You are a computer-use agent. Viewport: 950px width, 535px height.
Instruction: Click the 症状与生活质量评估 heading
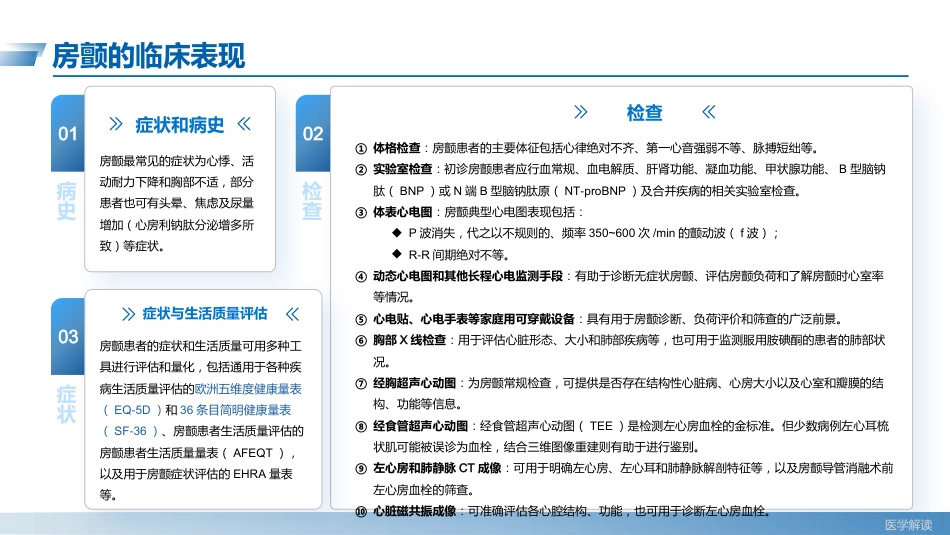pyautogui.click(x=205, y=313)
